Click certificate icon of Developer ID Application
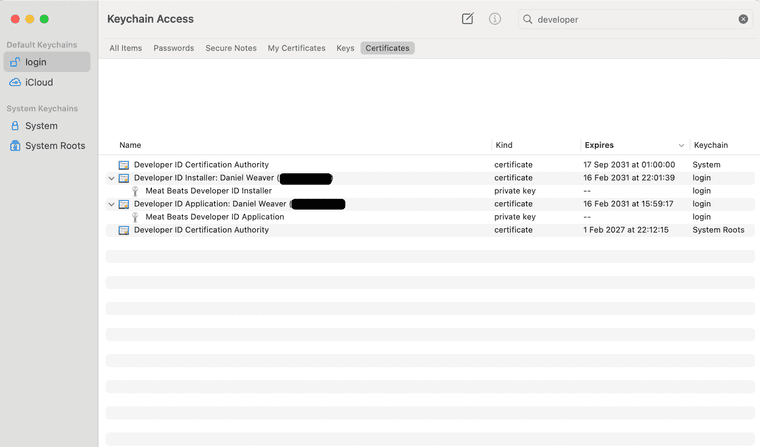This screenshot has width=760, height=447. pyautogui.click(x=124, y=204)
